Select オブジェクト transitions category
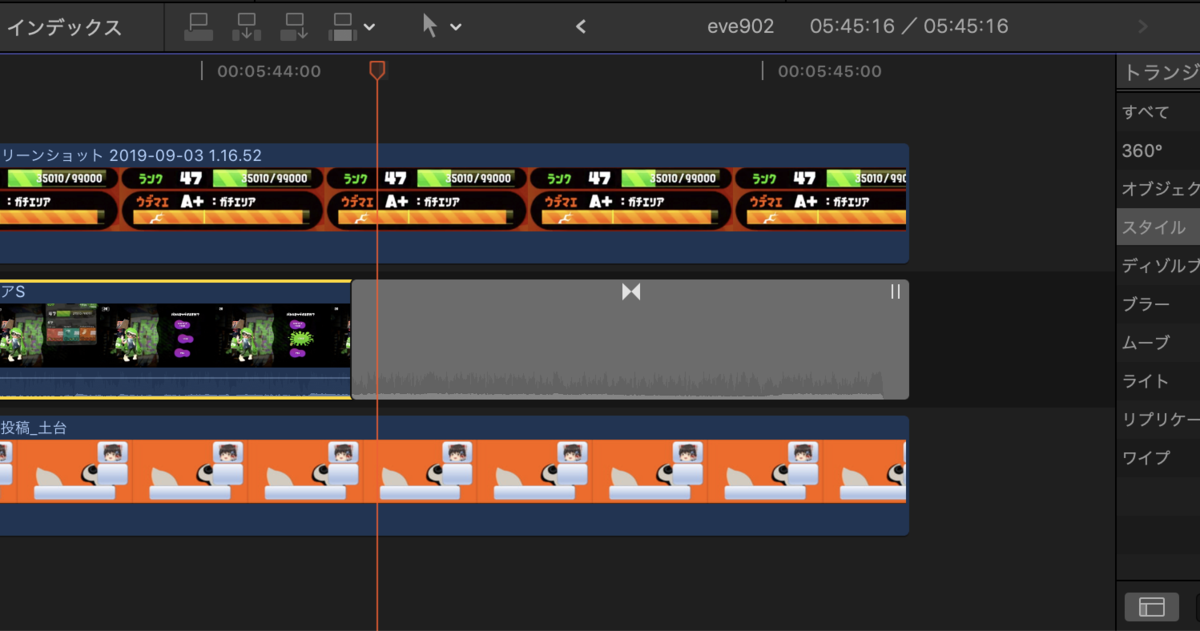This screenshot has width=1200, height=631. [1161, 189]
